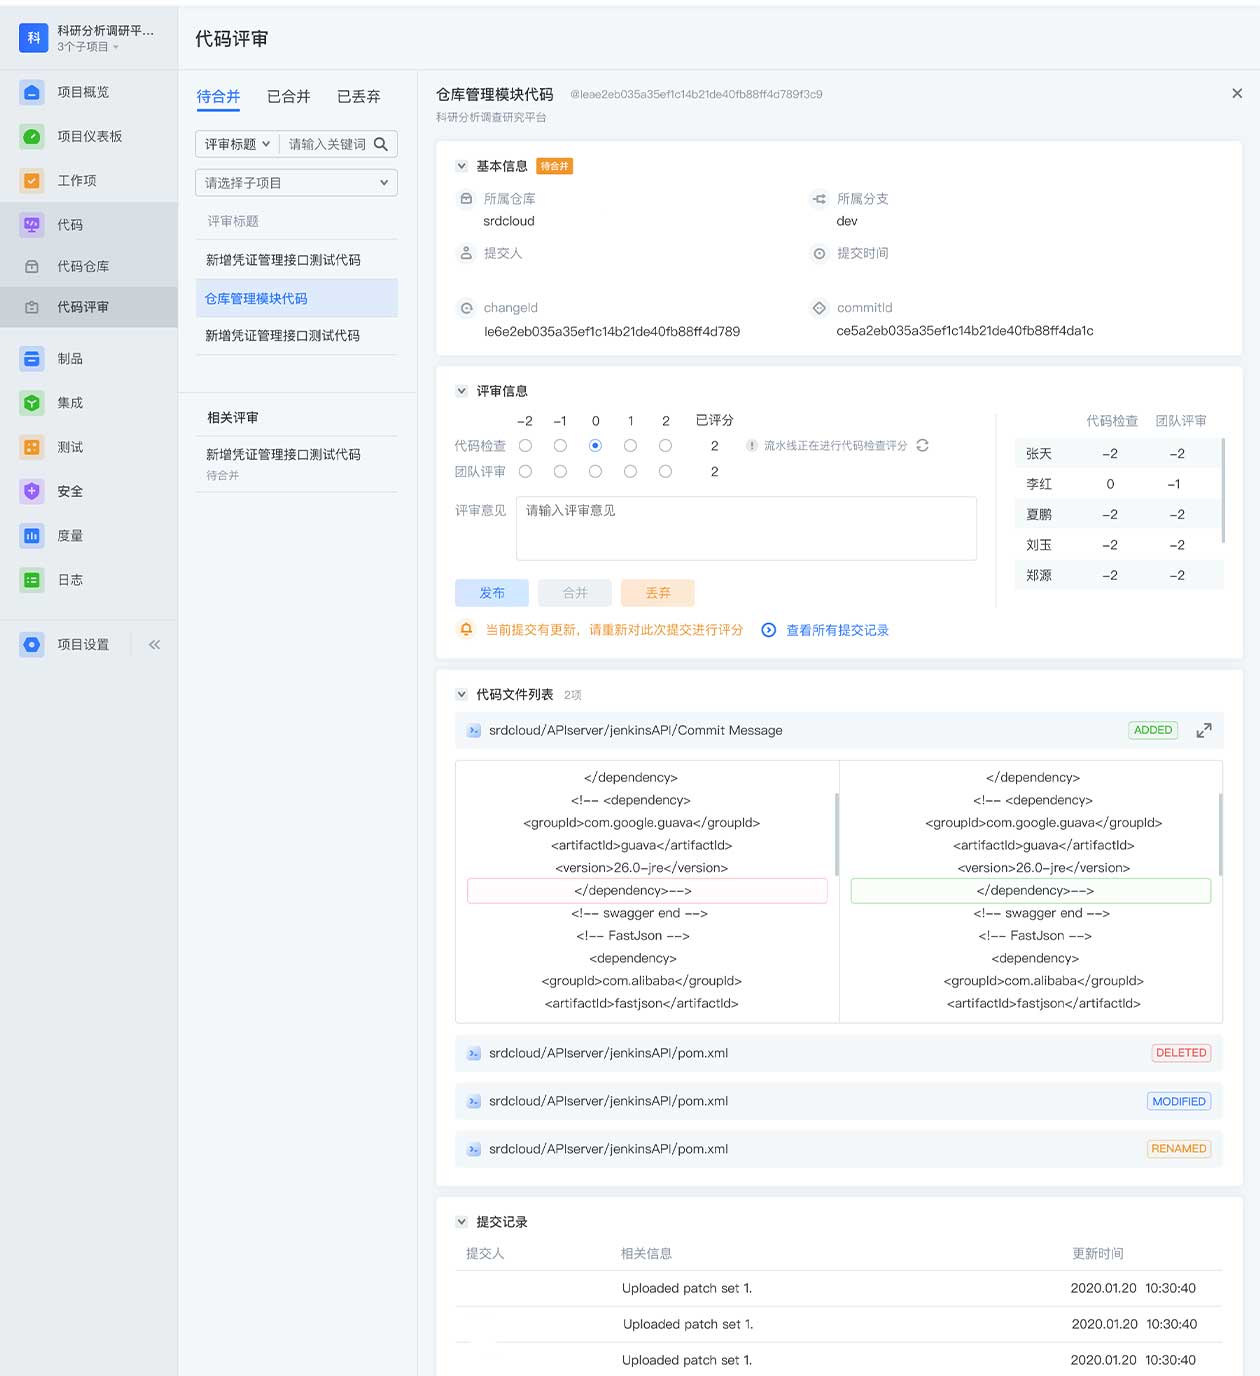The width and height of the screenshot is (1260, 1376).
Task: Click the 发布 button
Action: click(x=491, y=593)
